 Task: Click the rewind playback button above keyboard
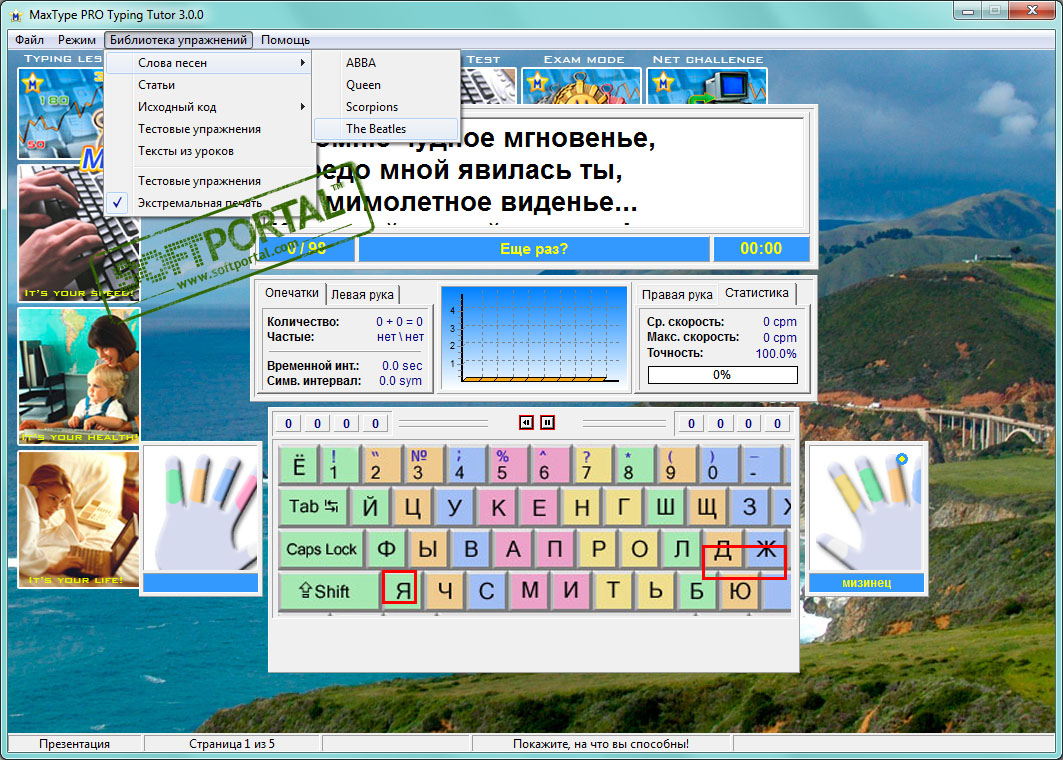526,423
